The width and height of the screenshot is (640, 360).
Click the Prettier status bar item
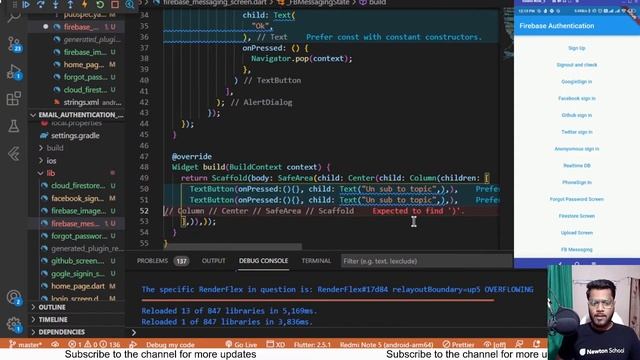pos(458,344)
